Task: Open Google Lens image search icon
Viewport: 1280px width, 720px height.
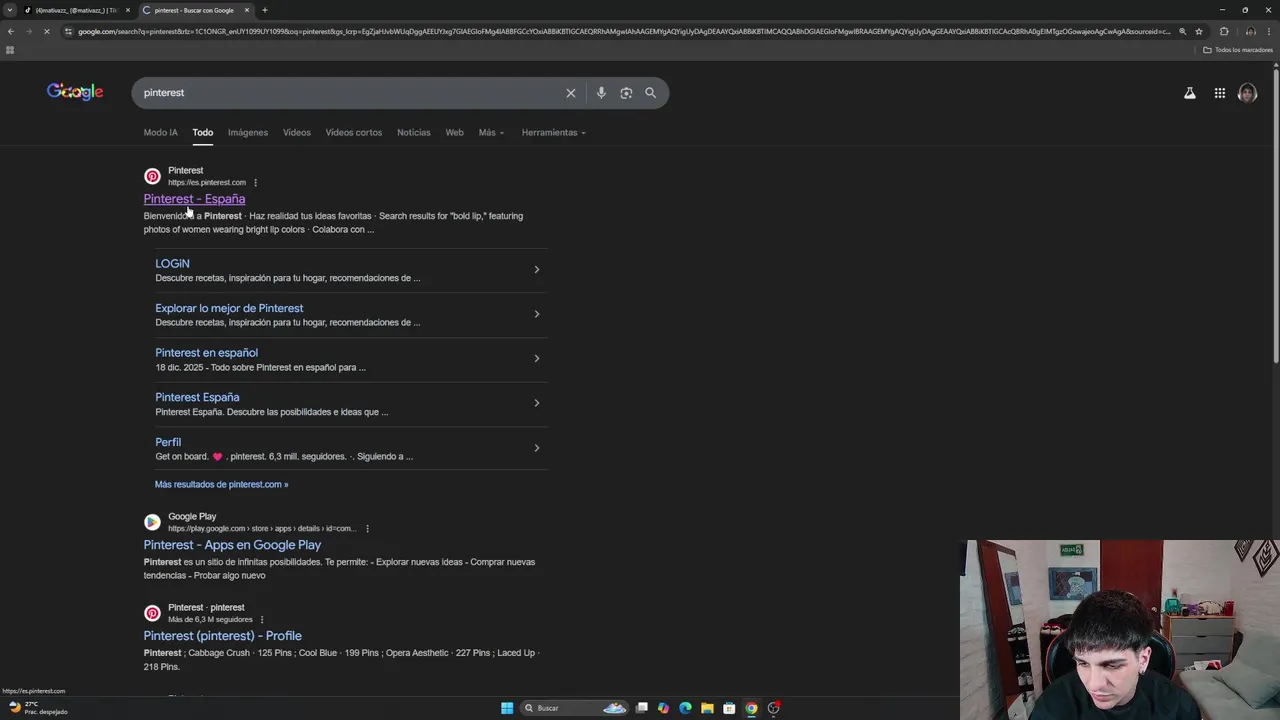Action: click(626, 93)
